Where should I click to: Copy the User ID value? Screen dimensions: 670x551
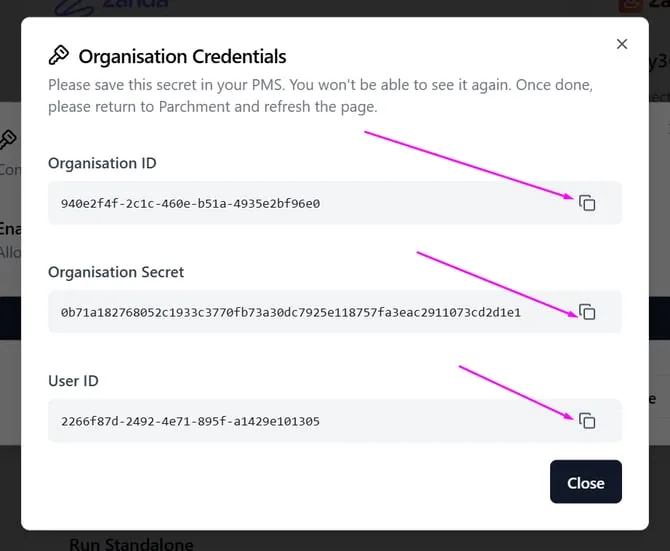587,421
